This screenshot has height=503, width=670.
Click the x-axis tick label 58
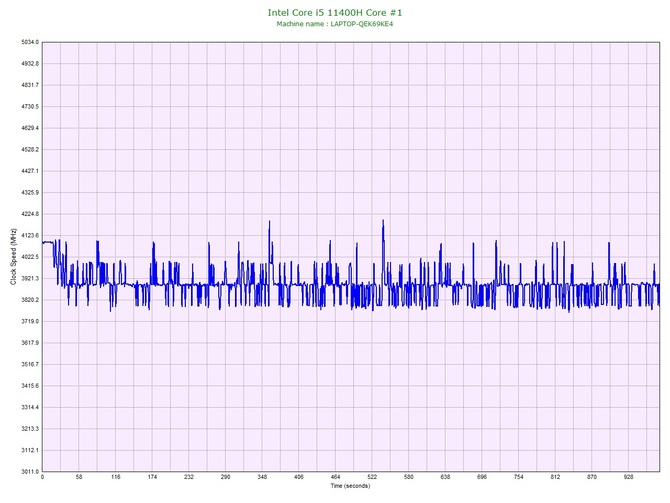click(79, 477)
